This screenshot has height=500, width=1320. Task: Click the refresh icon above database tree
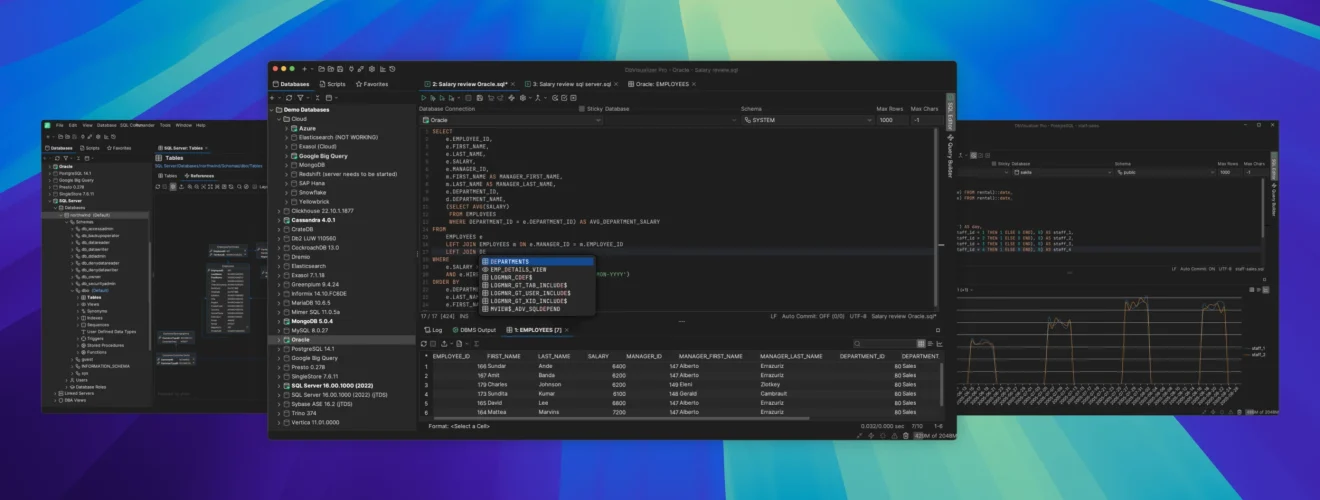point(289,98)
